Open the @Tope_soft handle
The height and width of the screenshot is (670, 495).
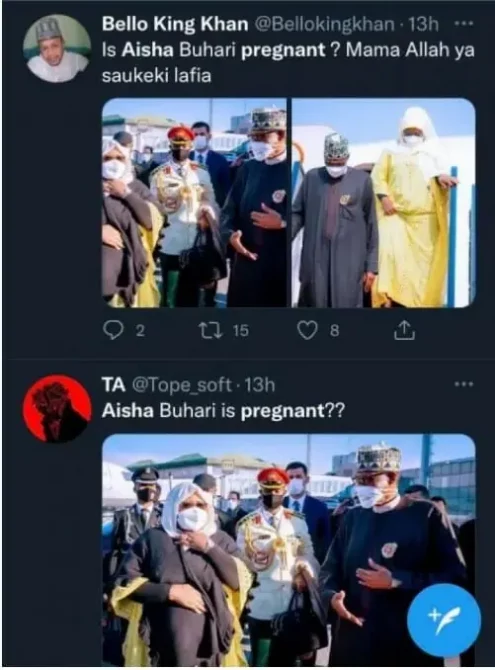[x=182, y=385]
